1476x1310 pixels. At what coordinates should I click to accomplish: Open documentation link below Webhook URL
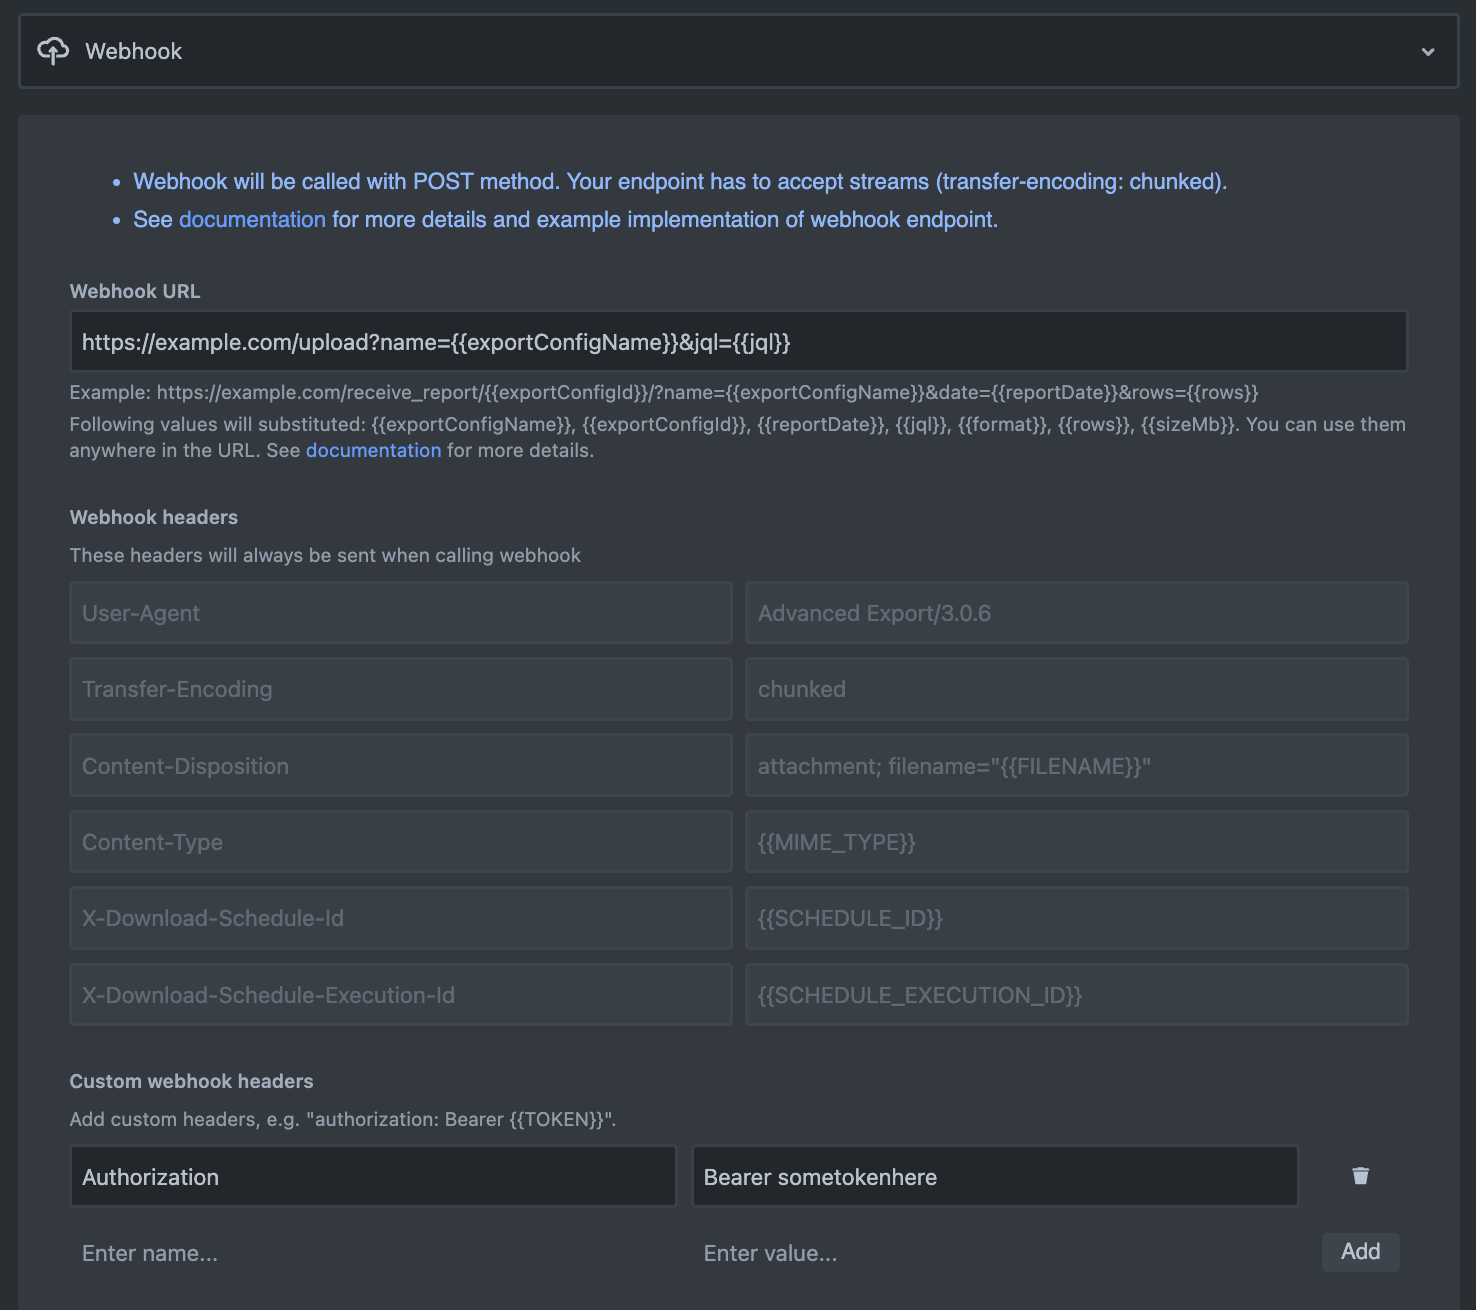[373, 451]
